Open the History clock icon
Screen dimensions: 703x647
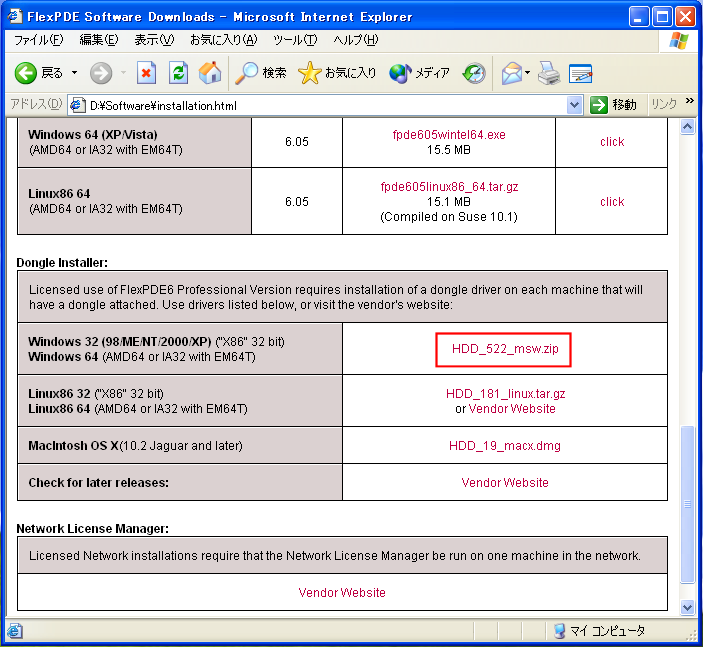pos(474,73)
